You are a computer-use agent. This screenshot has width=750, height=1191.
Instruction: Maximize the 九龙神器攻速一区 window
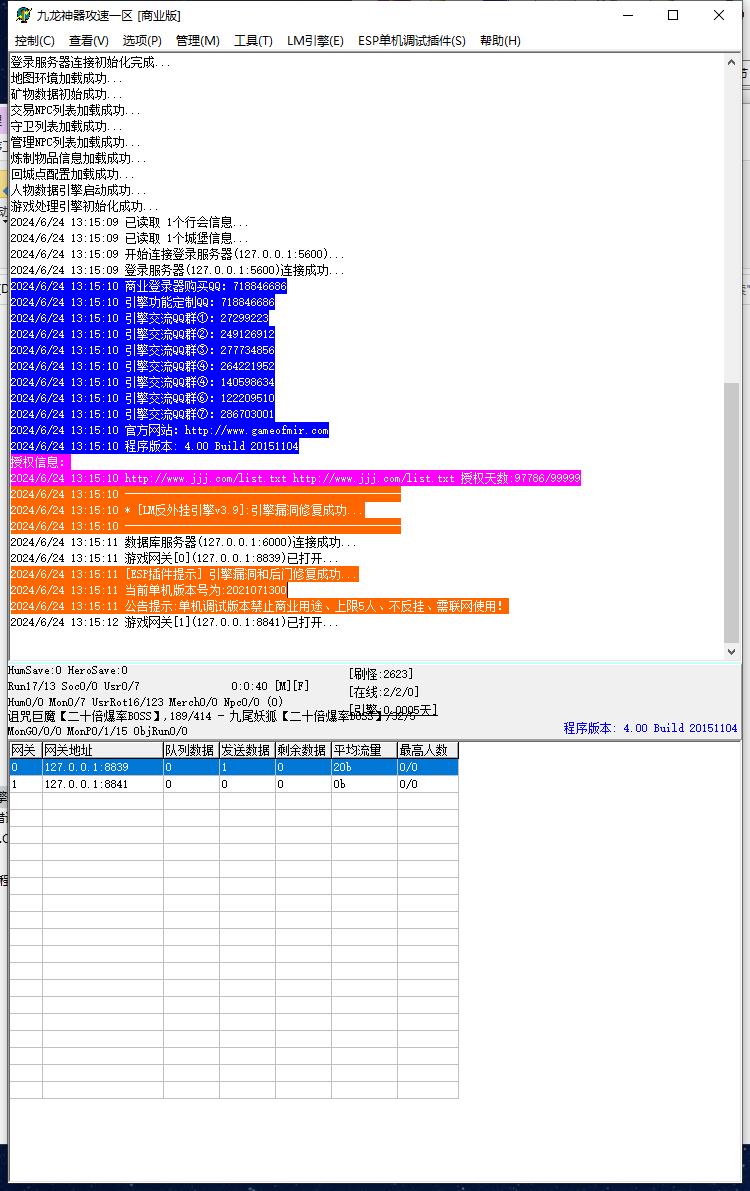pos(673,15)
